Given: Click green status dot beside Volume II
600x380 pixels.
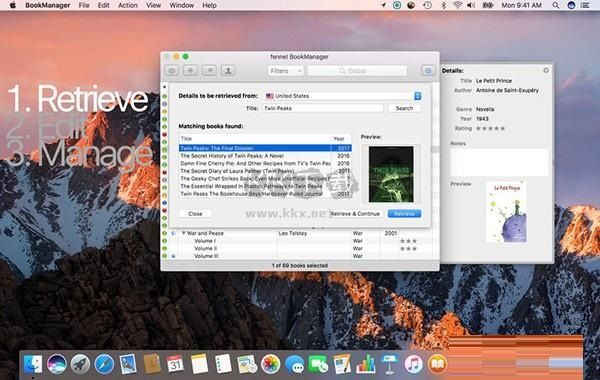Looking at the screenshot, I should [x=165, y=248].
